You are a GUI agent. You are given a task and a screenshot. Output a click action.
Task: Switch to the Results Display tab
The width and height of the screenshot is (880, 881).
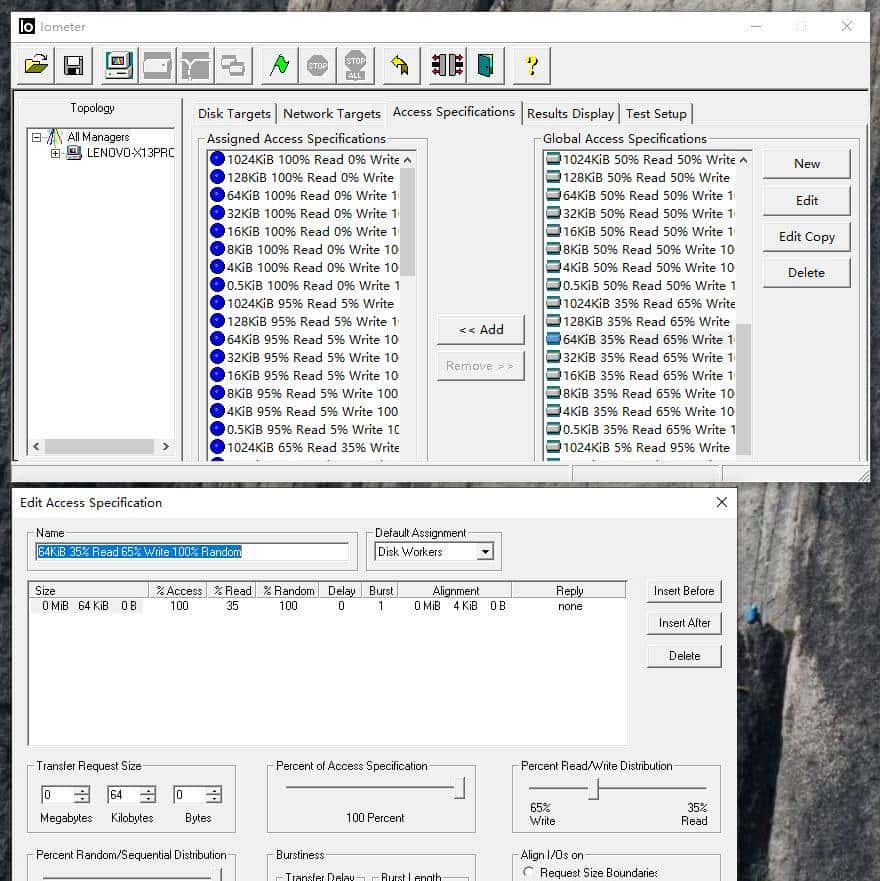coord(570,113)
